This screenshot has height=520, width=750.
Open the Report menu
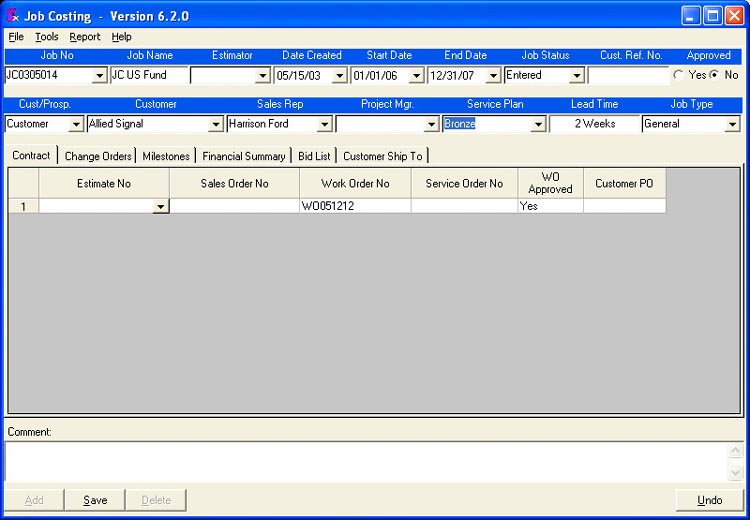(85, 37)
